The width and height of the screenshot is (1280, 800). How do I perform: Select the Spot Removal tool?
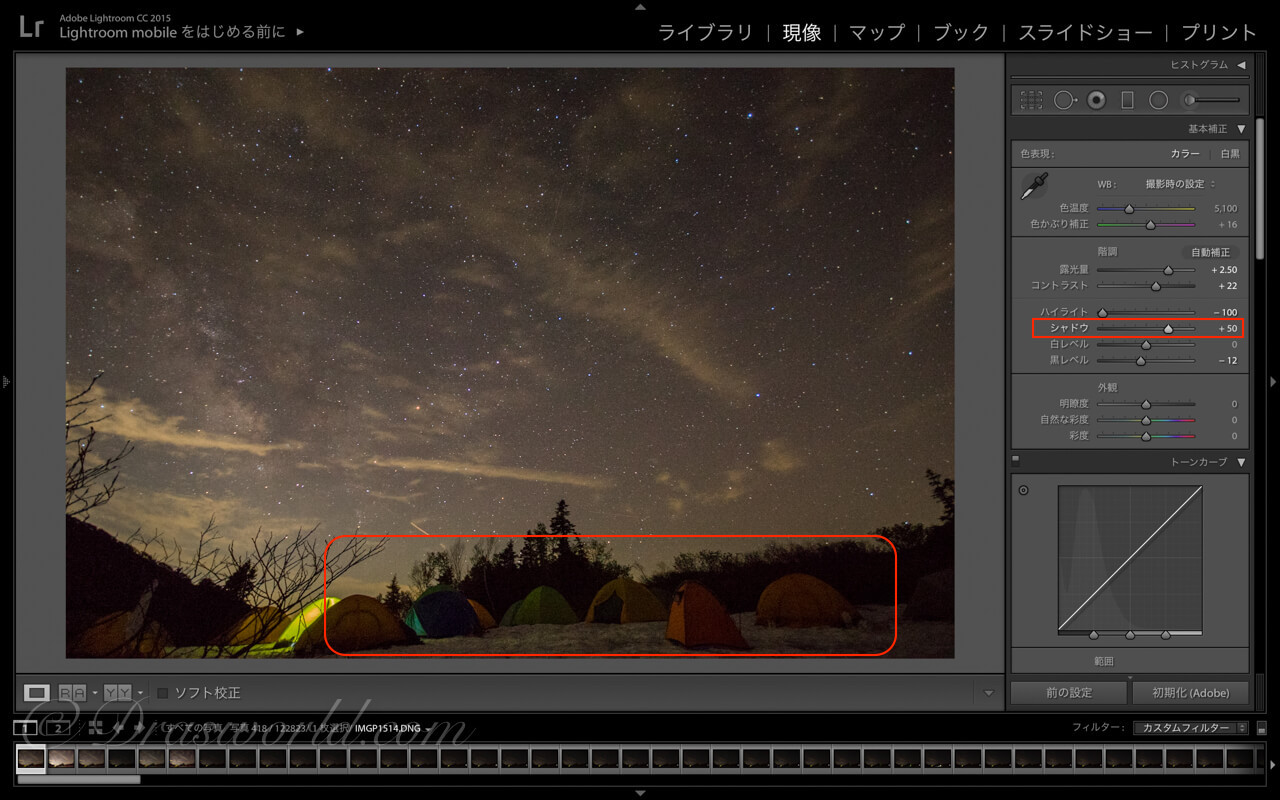[1065, 100]
